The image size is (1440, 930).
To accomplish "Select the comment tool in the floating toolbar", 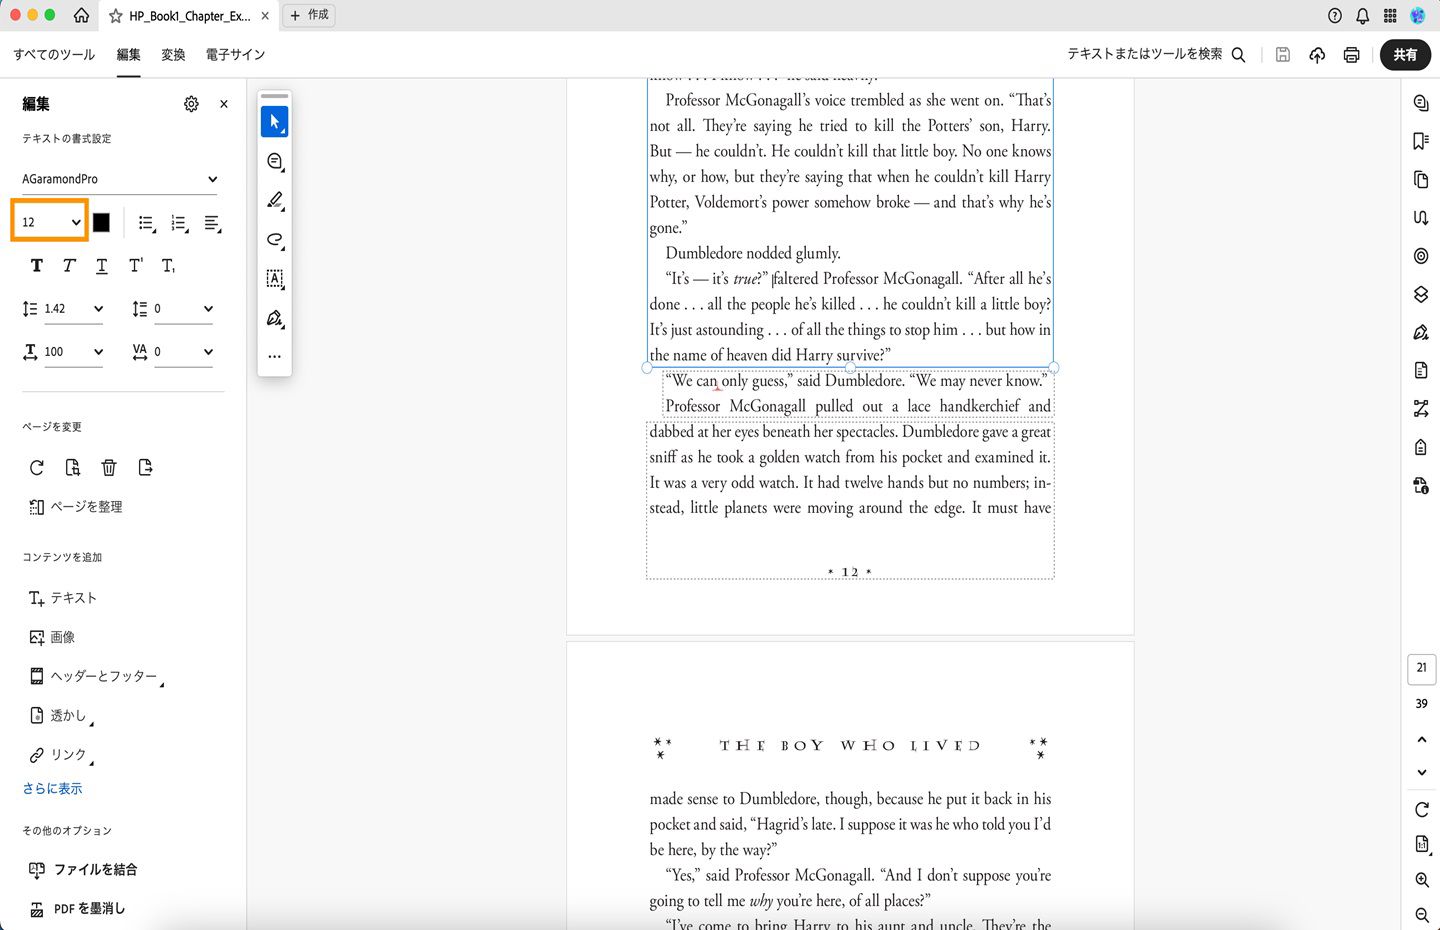I will click(274, 161).
